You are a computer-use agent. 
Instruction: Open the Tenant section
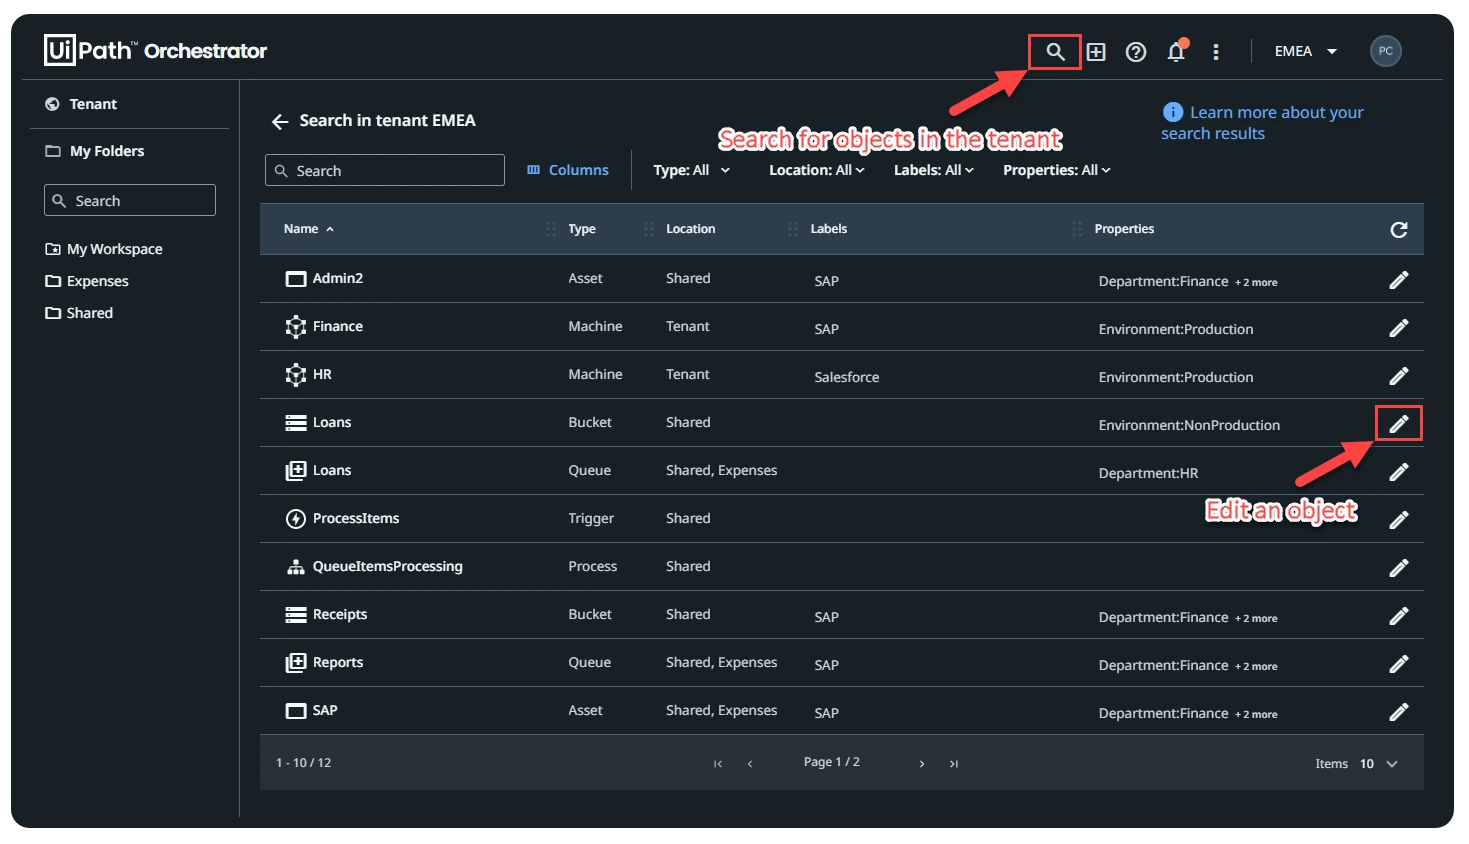tap(81, 104)
